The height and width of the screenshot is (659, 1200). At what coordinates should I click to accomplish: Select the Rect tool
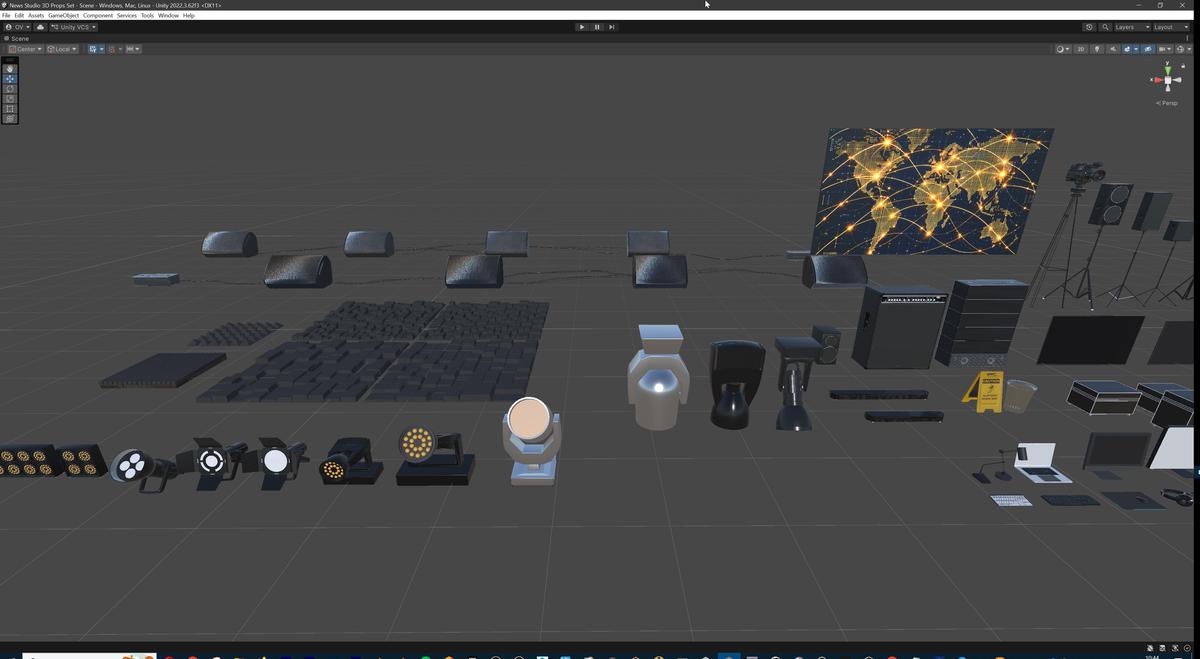coord(10,109)
